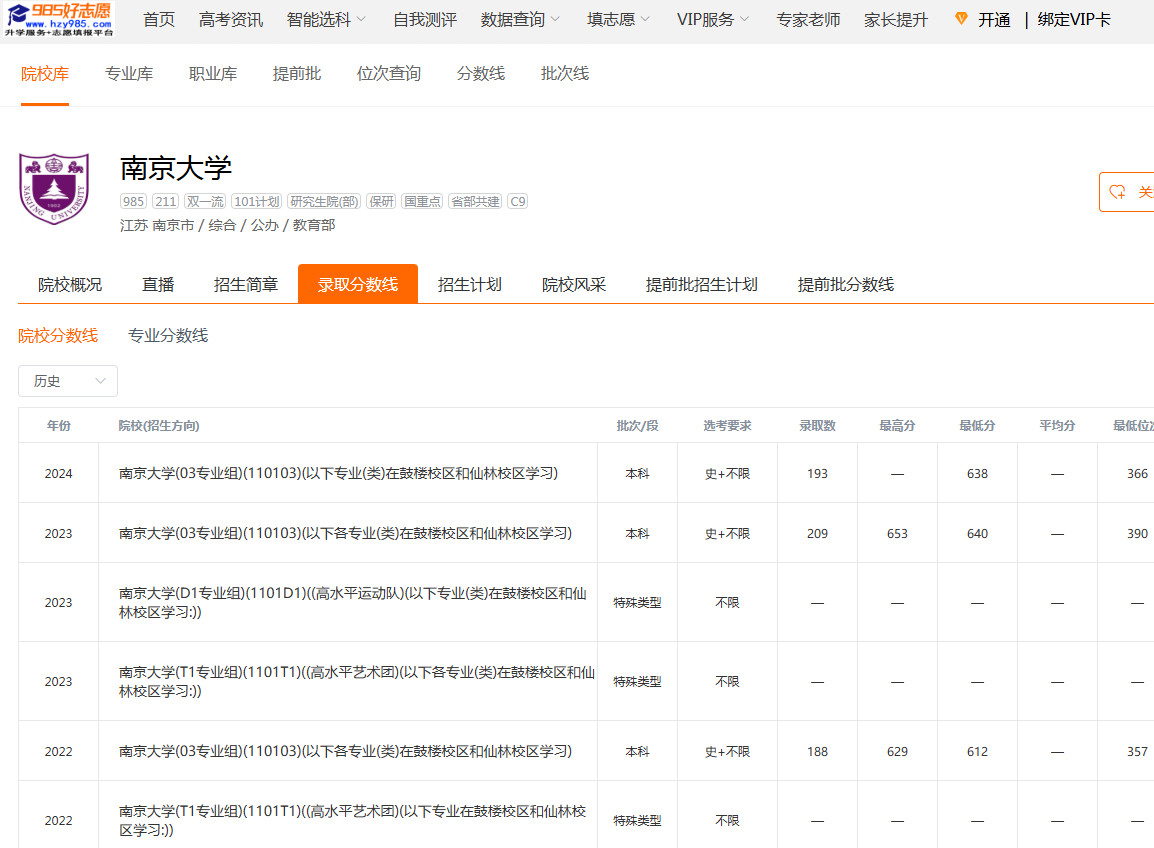The height and width of the screenshot is (848, 1154).
Task: Click the 211 tag badge
Action: [166, 202]
